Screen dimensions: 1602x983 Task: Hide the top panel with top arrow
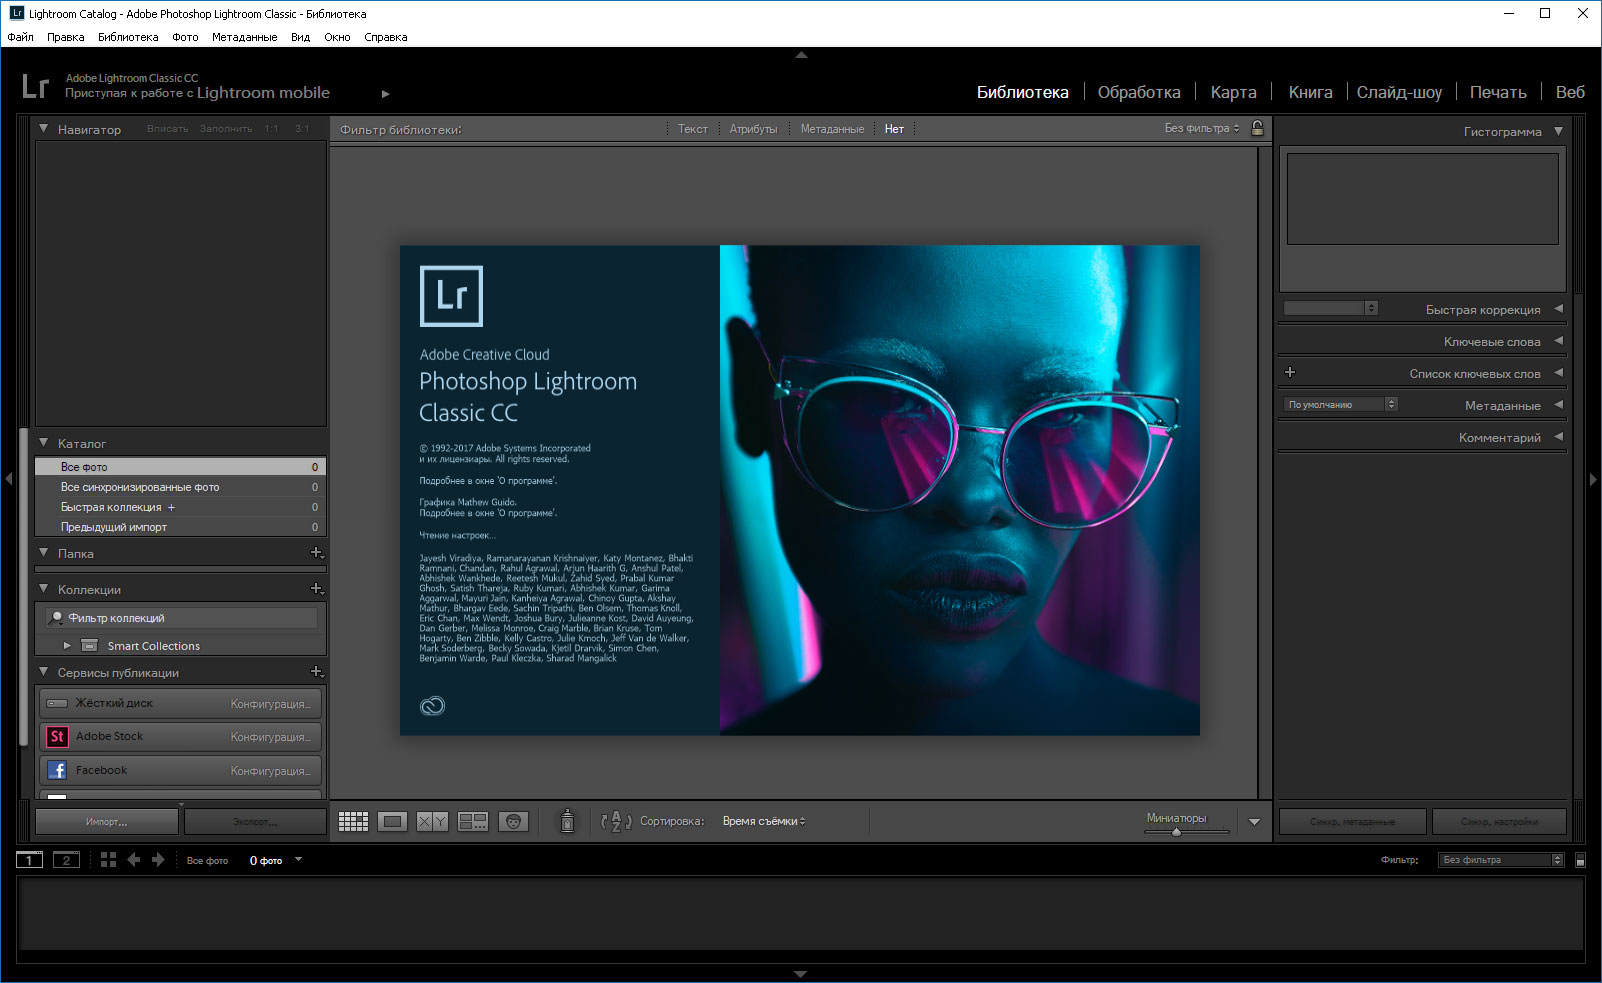click(801, 55)
